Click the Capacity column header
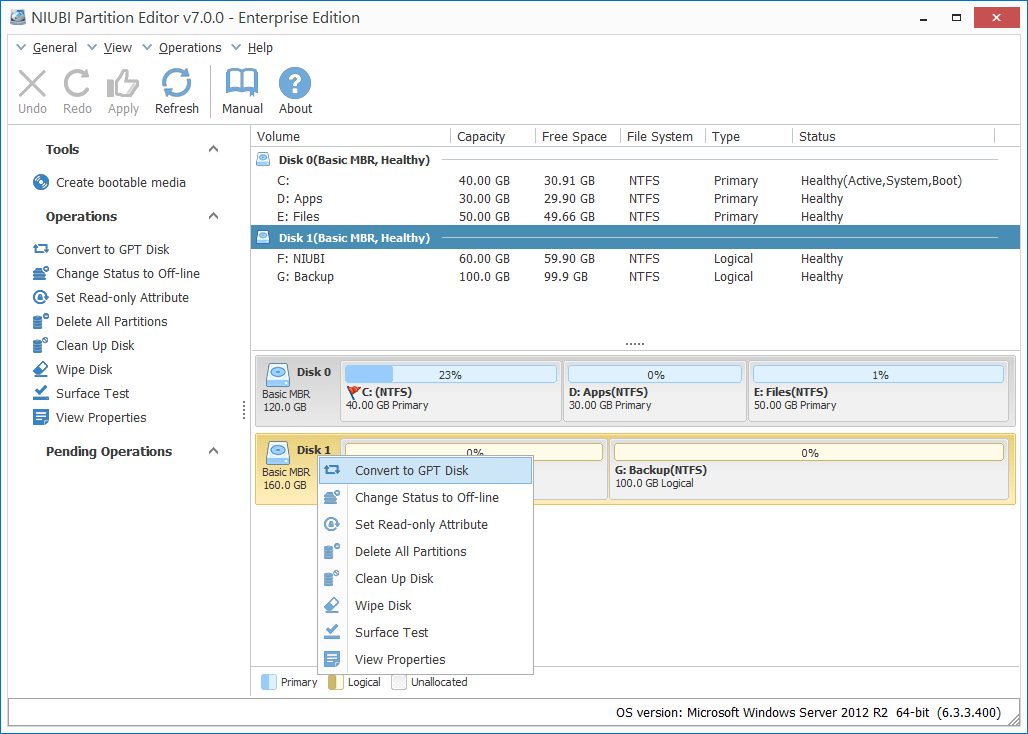The image size is (1028, 734). [x=493, y=136]
